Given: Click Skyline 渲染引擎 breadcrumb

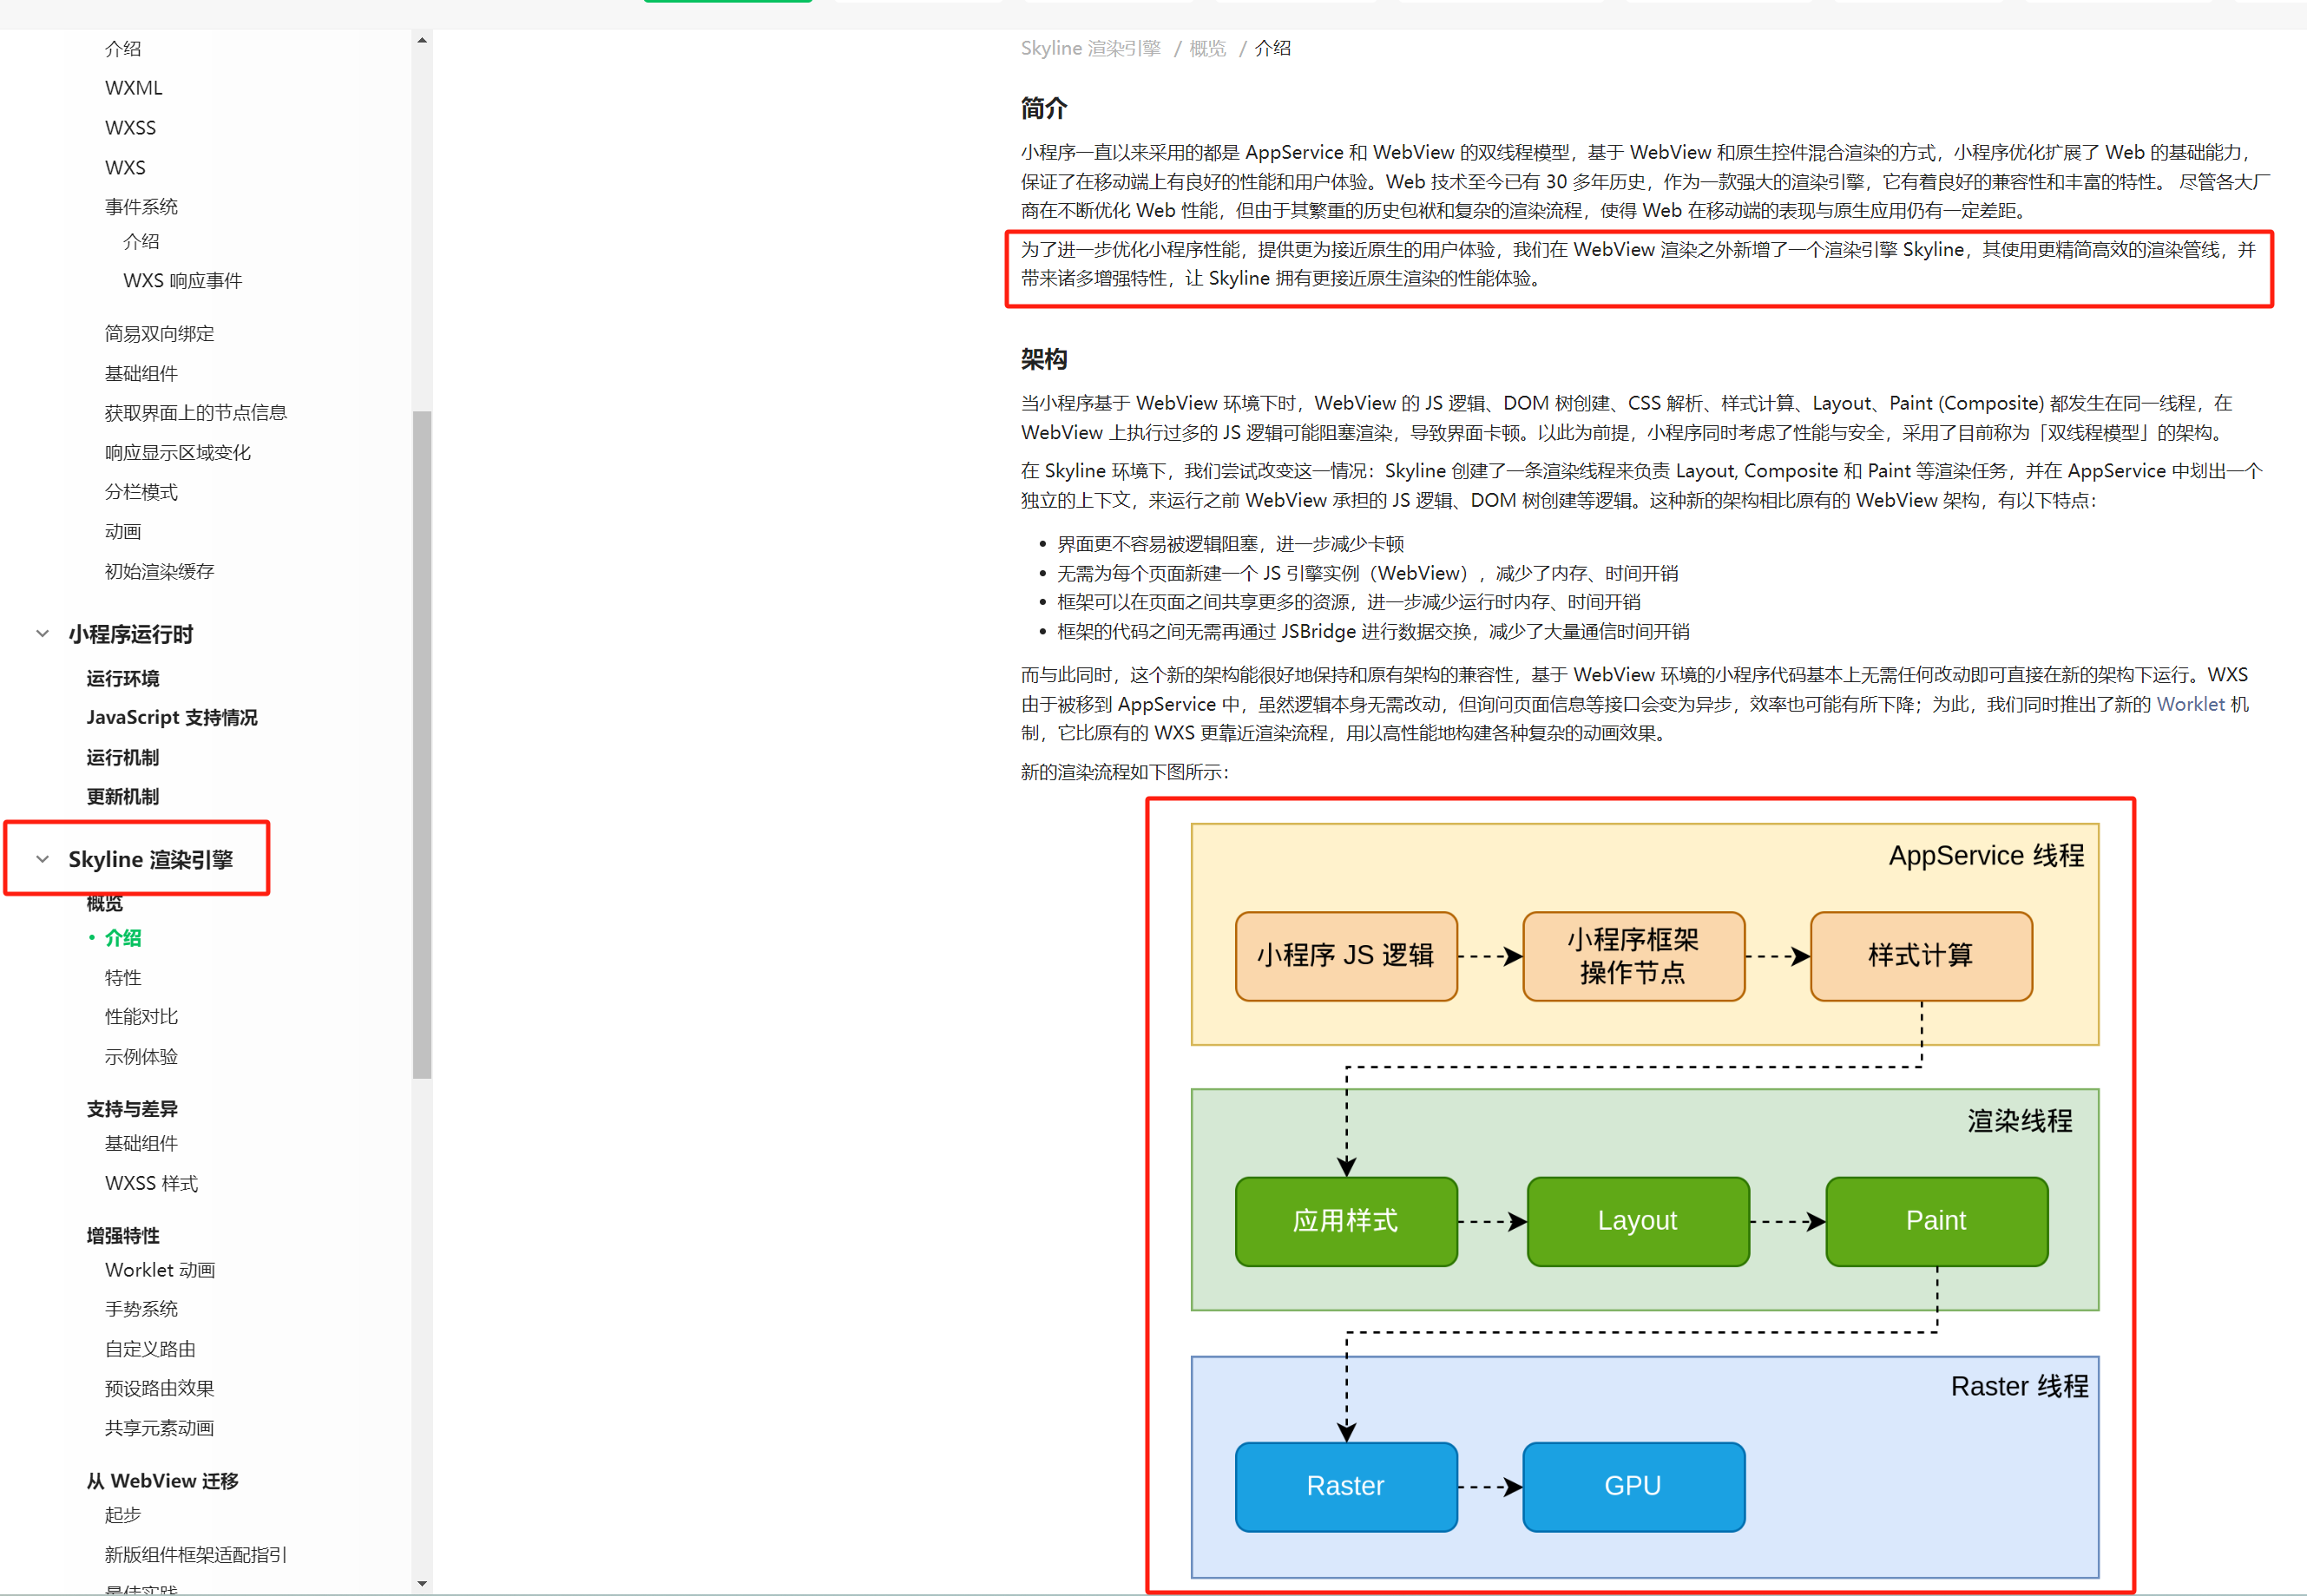Looking at the screenshot, I should 1090,48.
